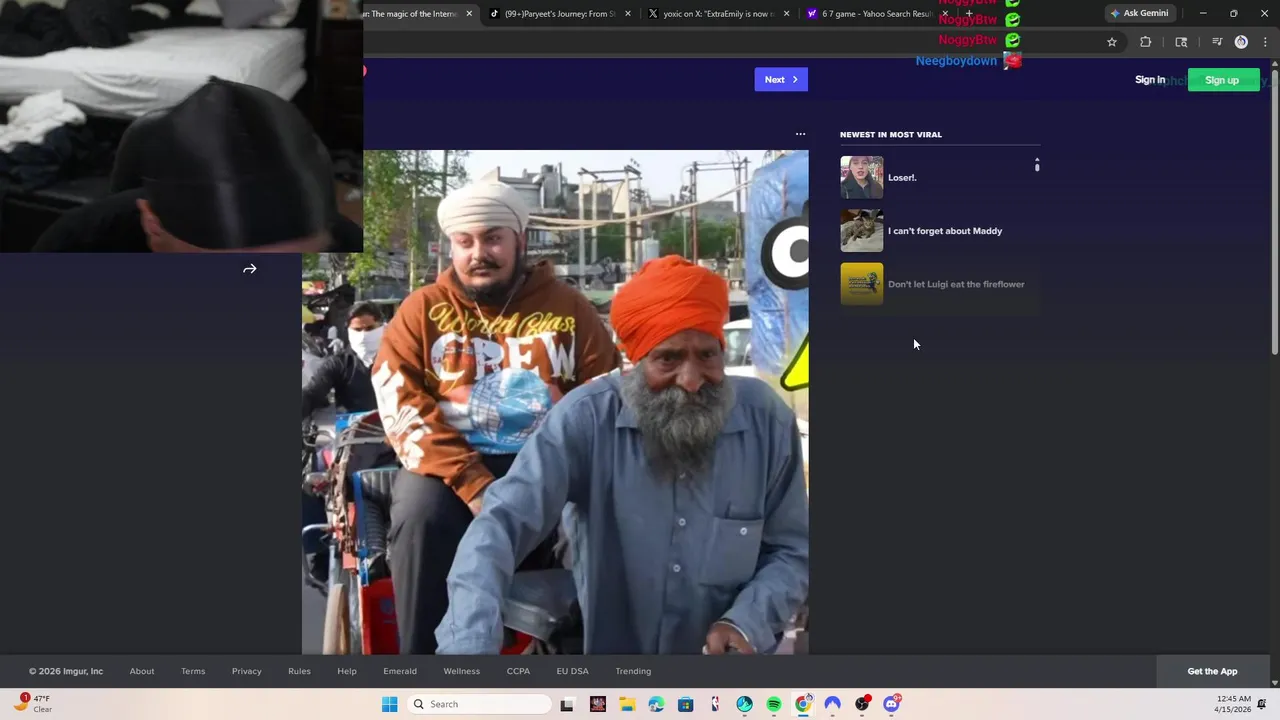Open the game icon after Task View
Image resolution: width=1280 pixels, height=720 pixels.
pos(598,704)
